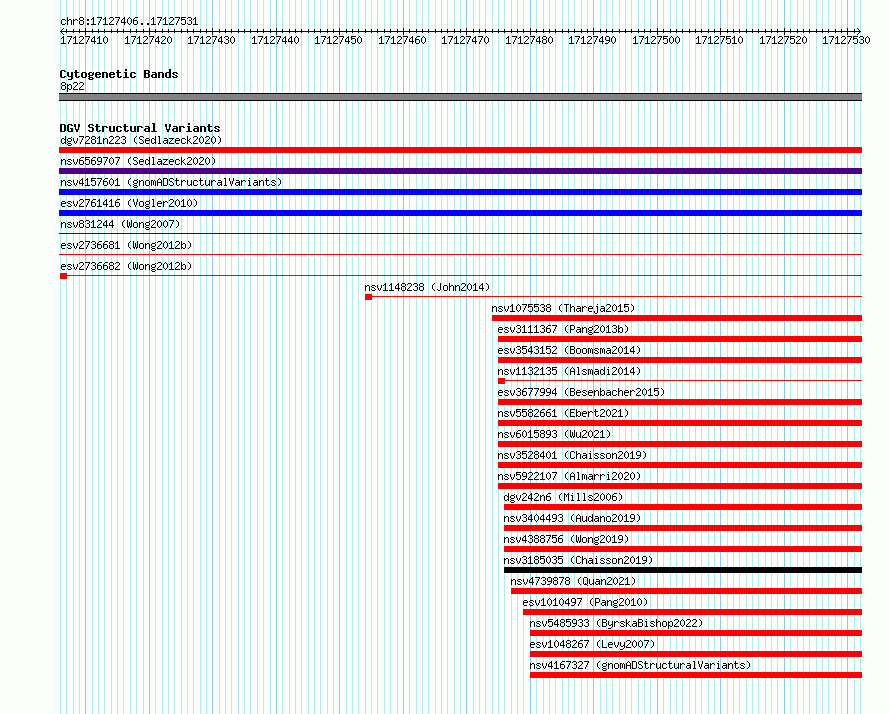Click the chr8:17127406..17127531 region label
890x714 pixels.
coord(129,22)
